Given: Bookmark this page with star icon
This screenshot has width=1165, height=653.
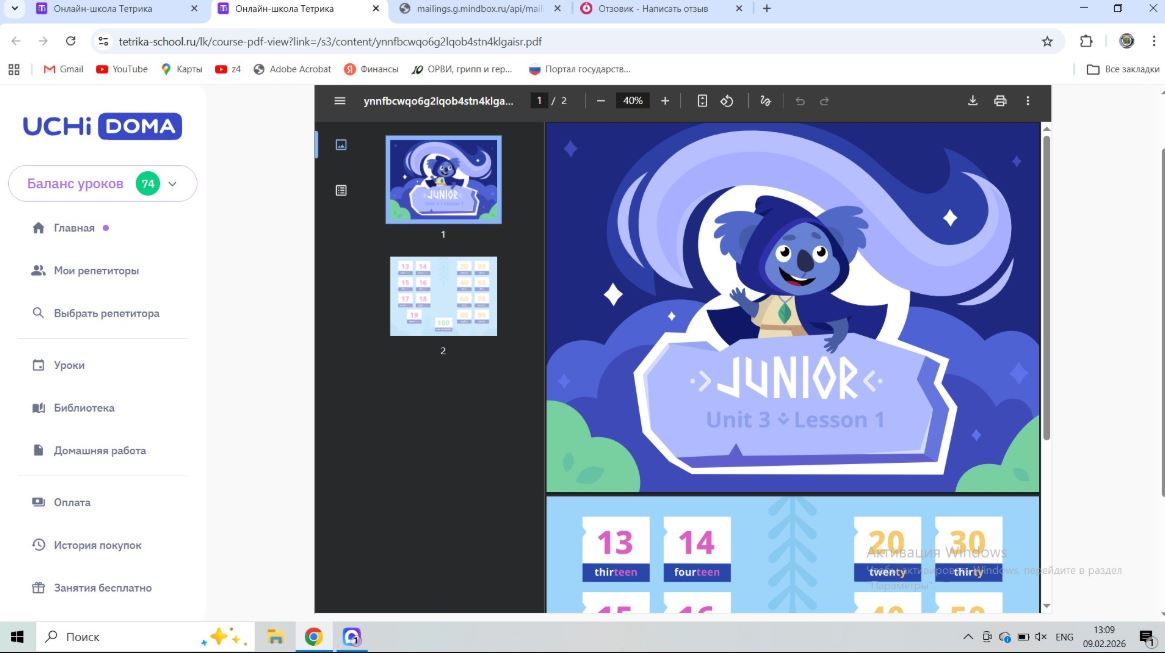Looking at the screenshot, I should [x=1047, y=42].
